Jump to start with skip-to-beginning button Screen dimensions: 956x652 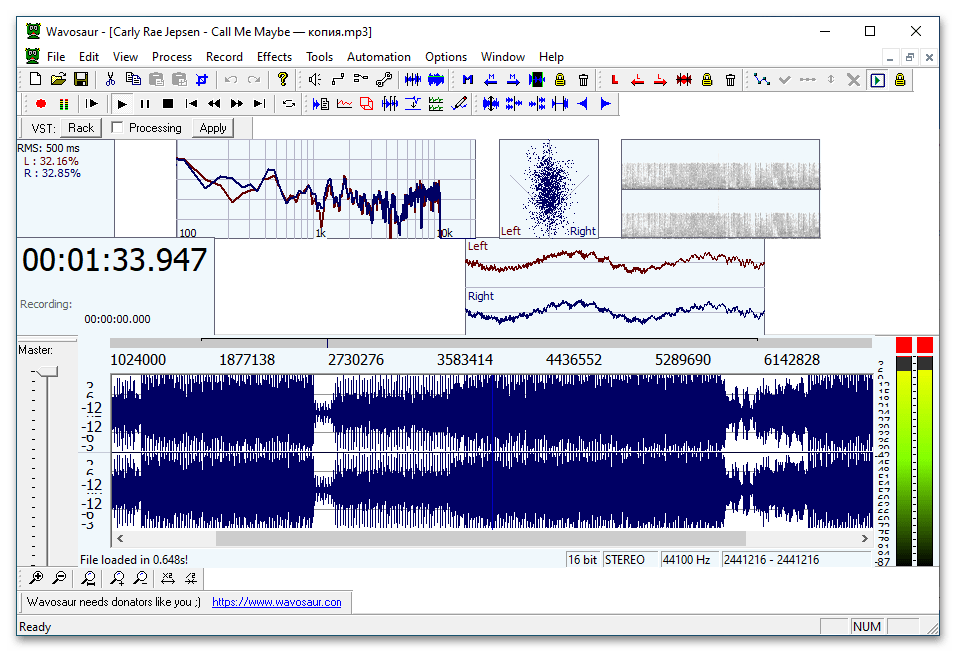click(x=191, y=104)
